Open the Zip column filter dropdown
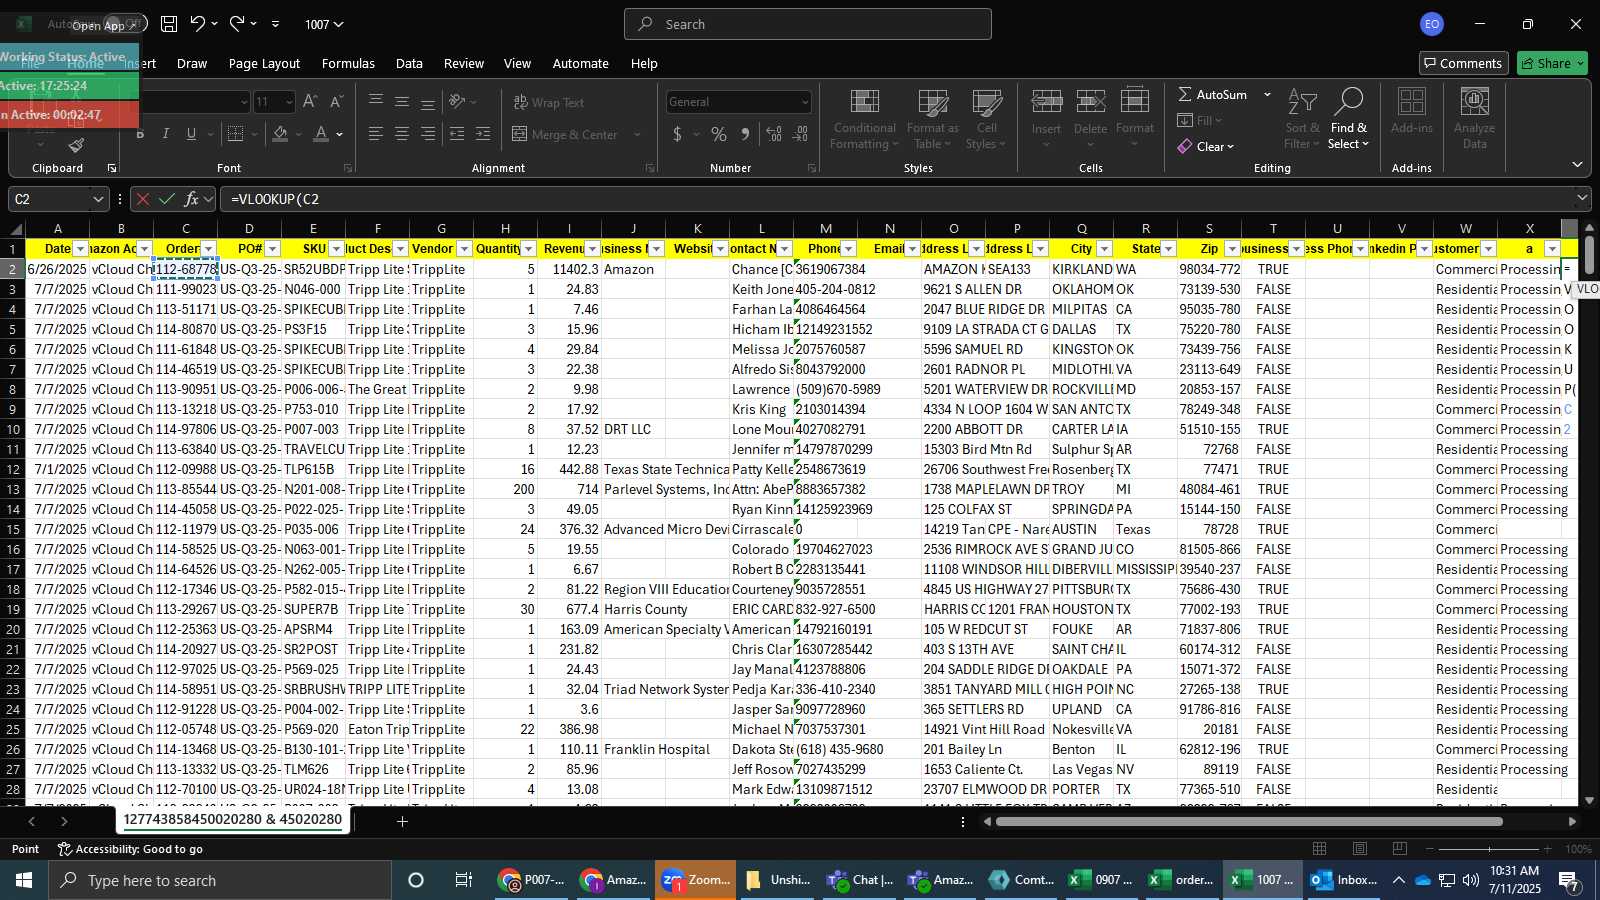Viewport: 1600px width, 900px height. [x=1232, y=249]
